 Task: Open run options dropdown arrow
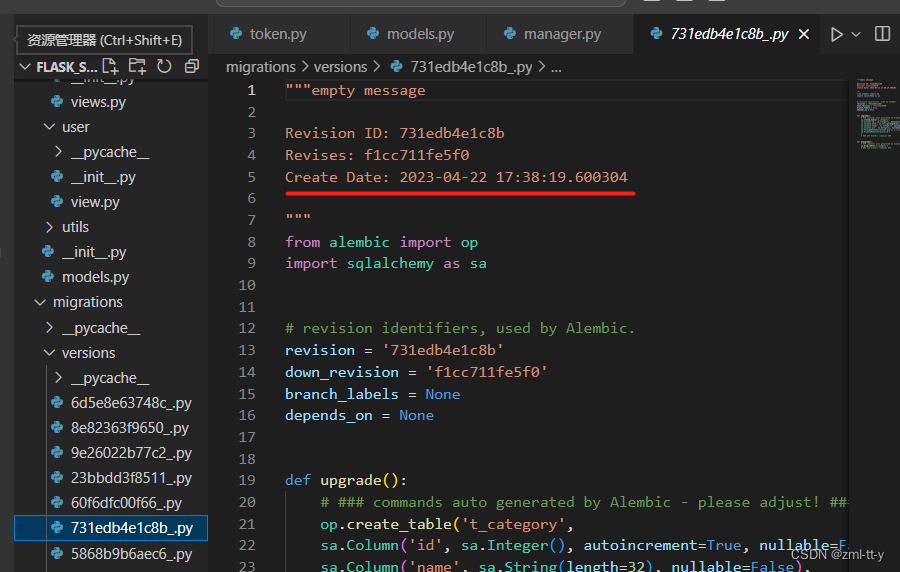pyautogui.click(x=856, y=34)
